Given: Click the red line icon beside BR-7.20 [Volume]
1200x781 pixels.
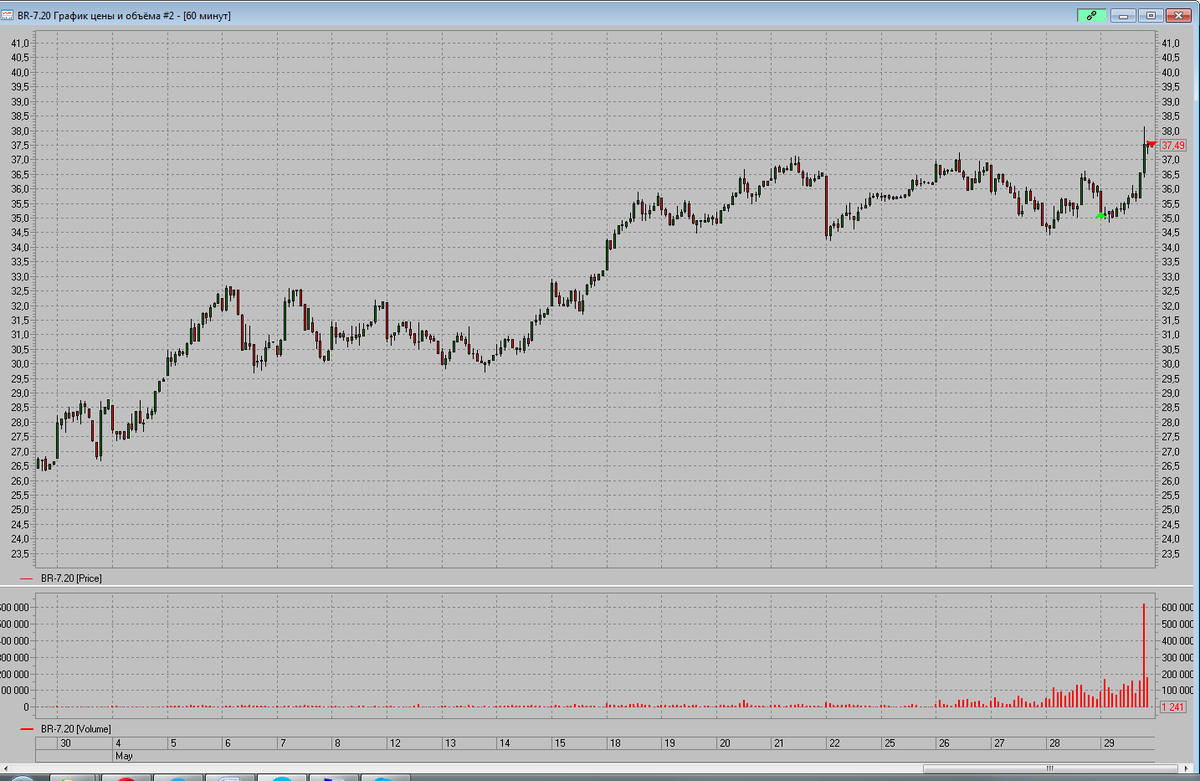Looking at the screenshot, I should point(26,730).
